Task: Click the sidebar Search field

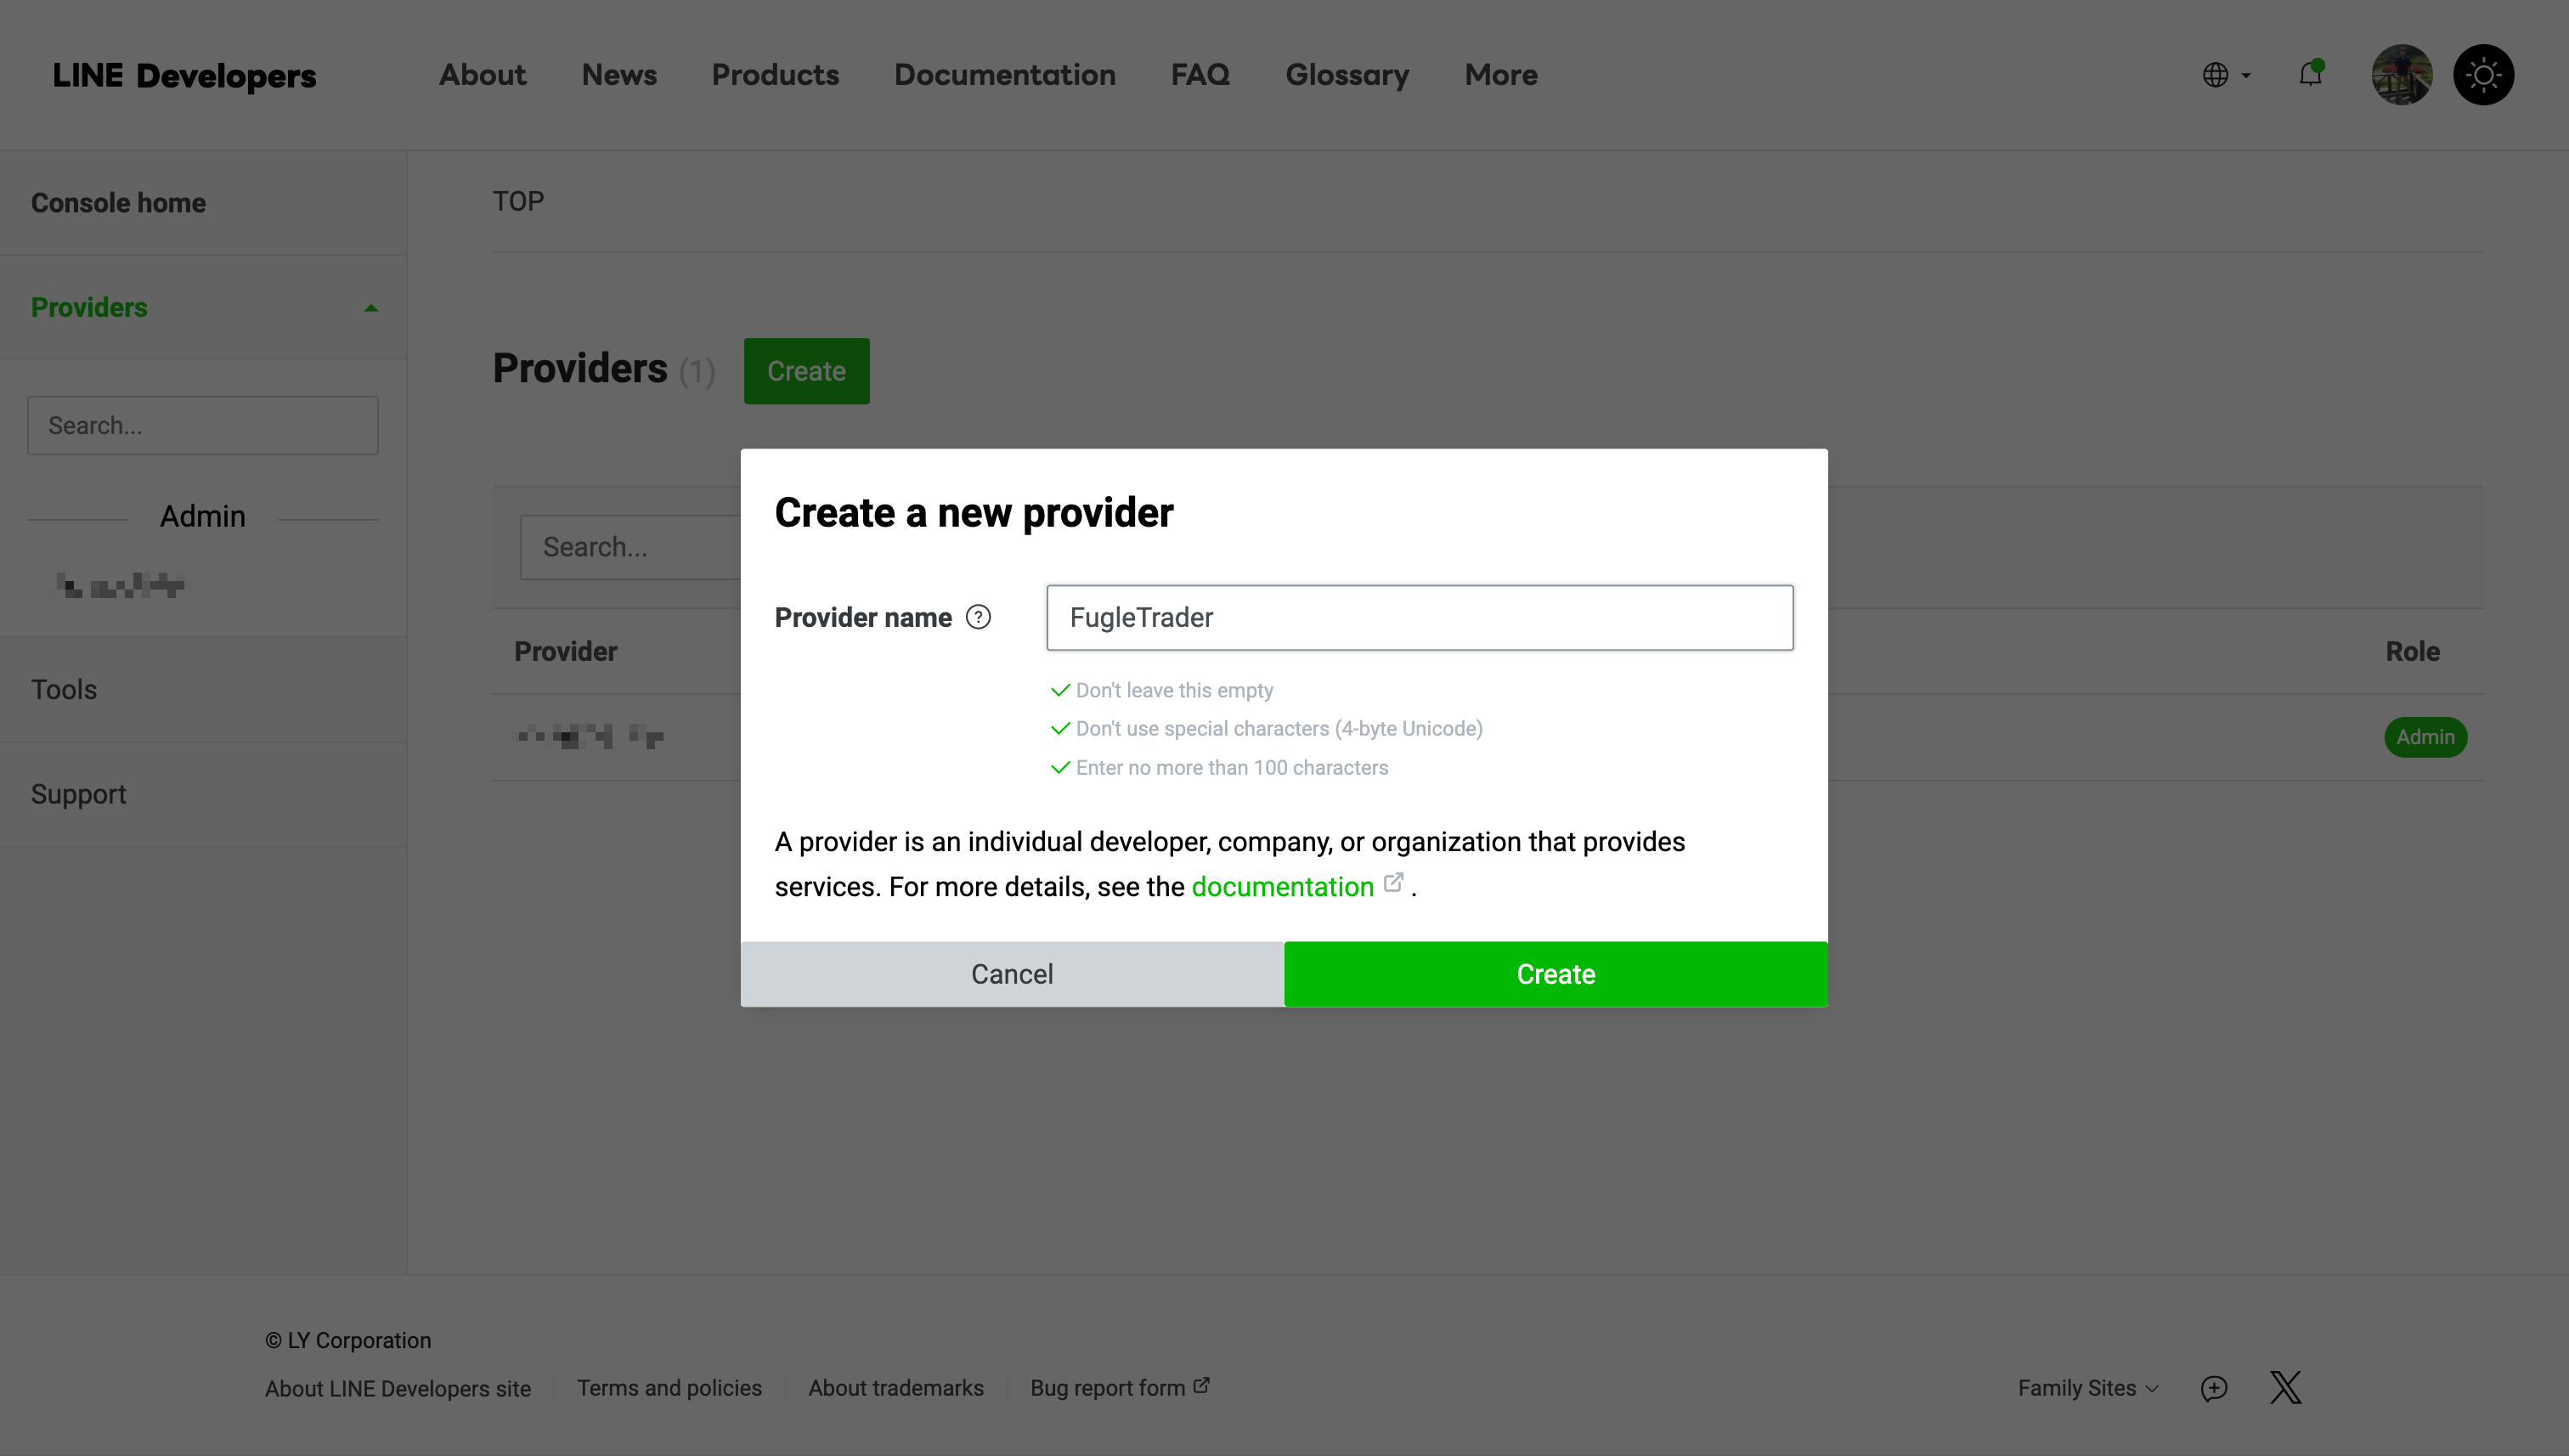Action: (x=203, y=426)
